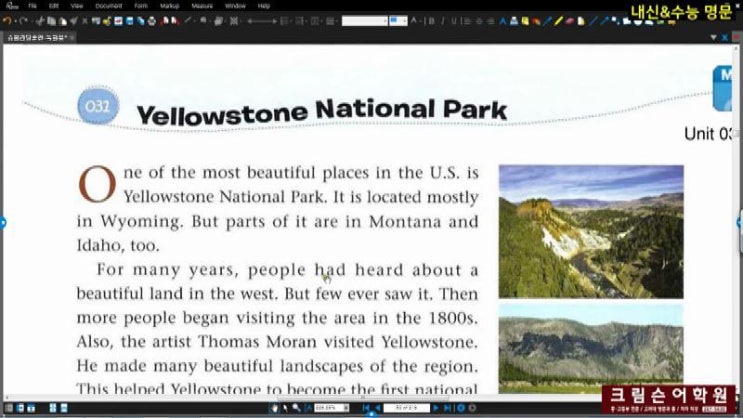Select the blue text markup A tool
This screenshot has width=743, height=418.
(x=502, y=21)
